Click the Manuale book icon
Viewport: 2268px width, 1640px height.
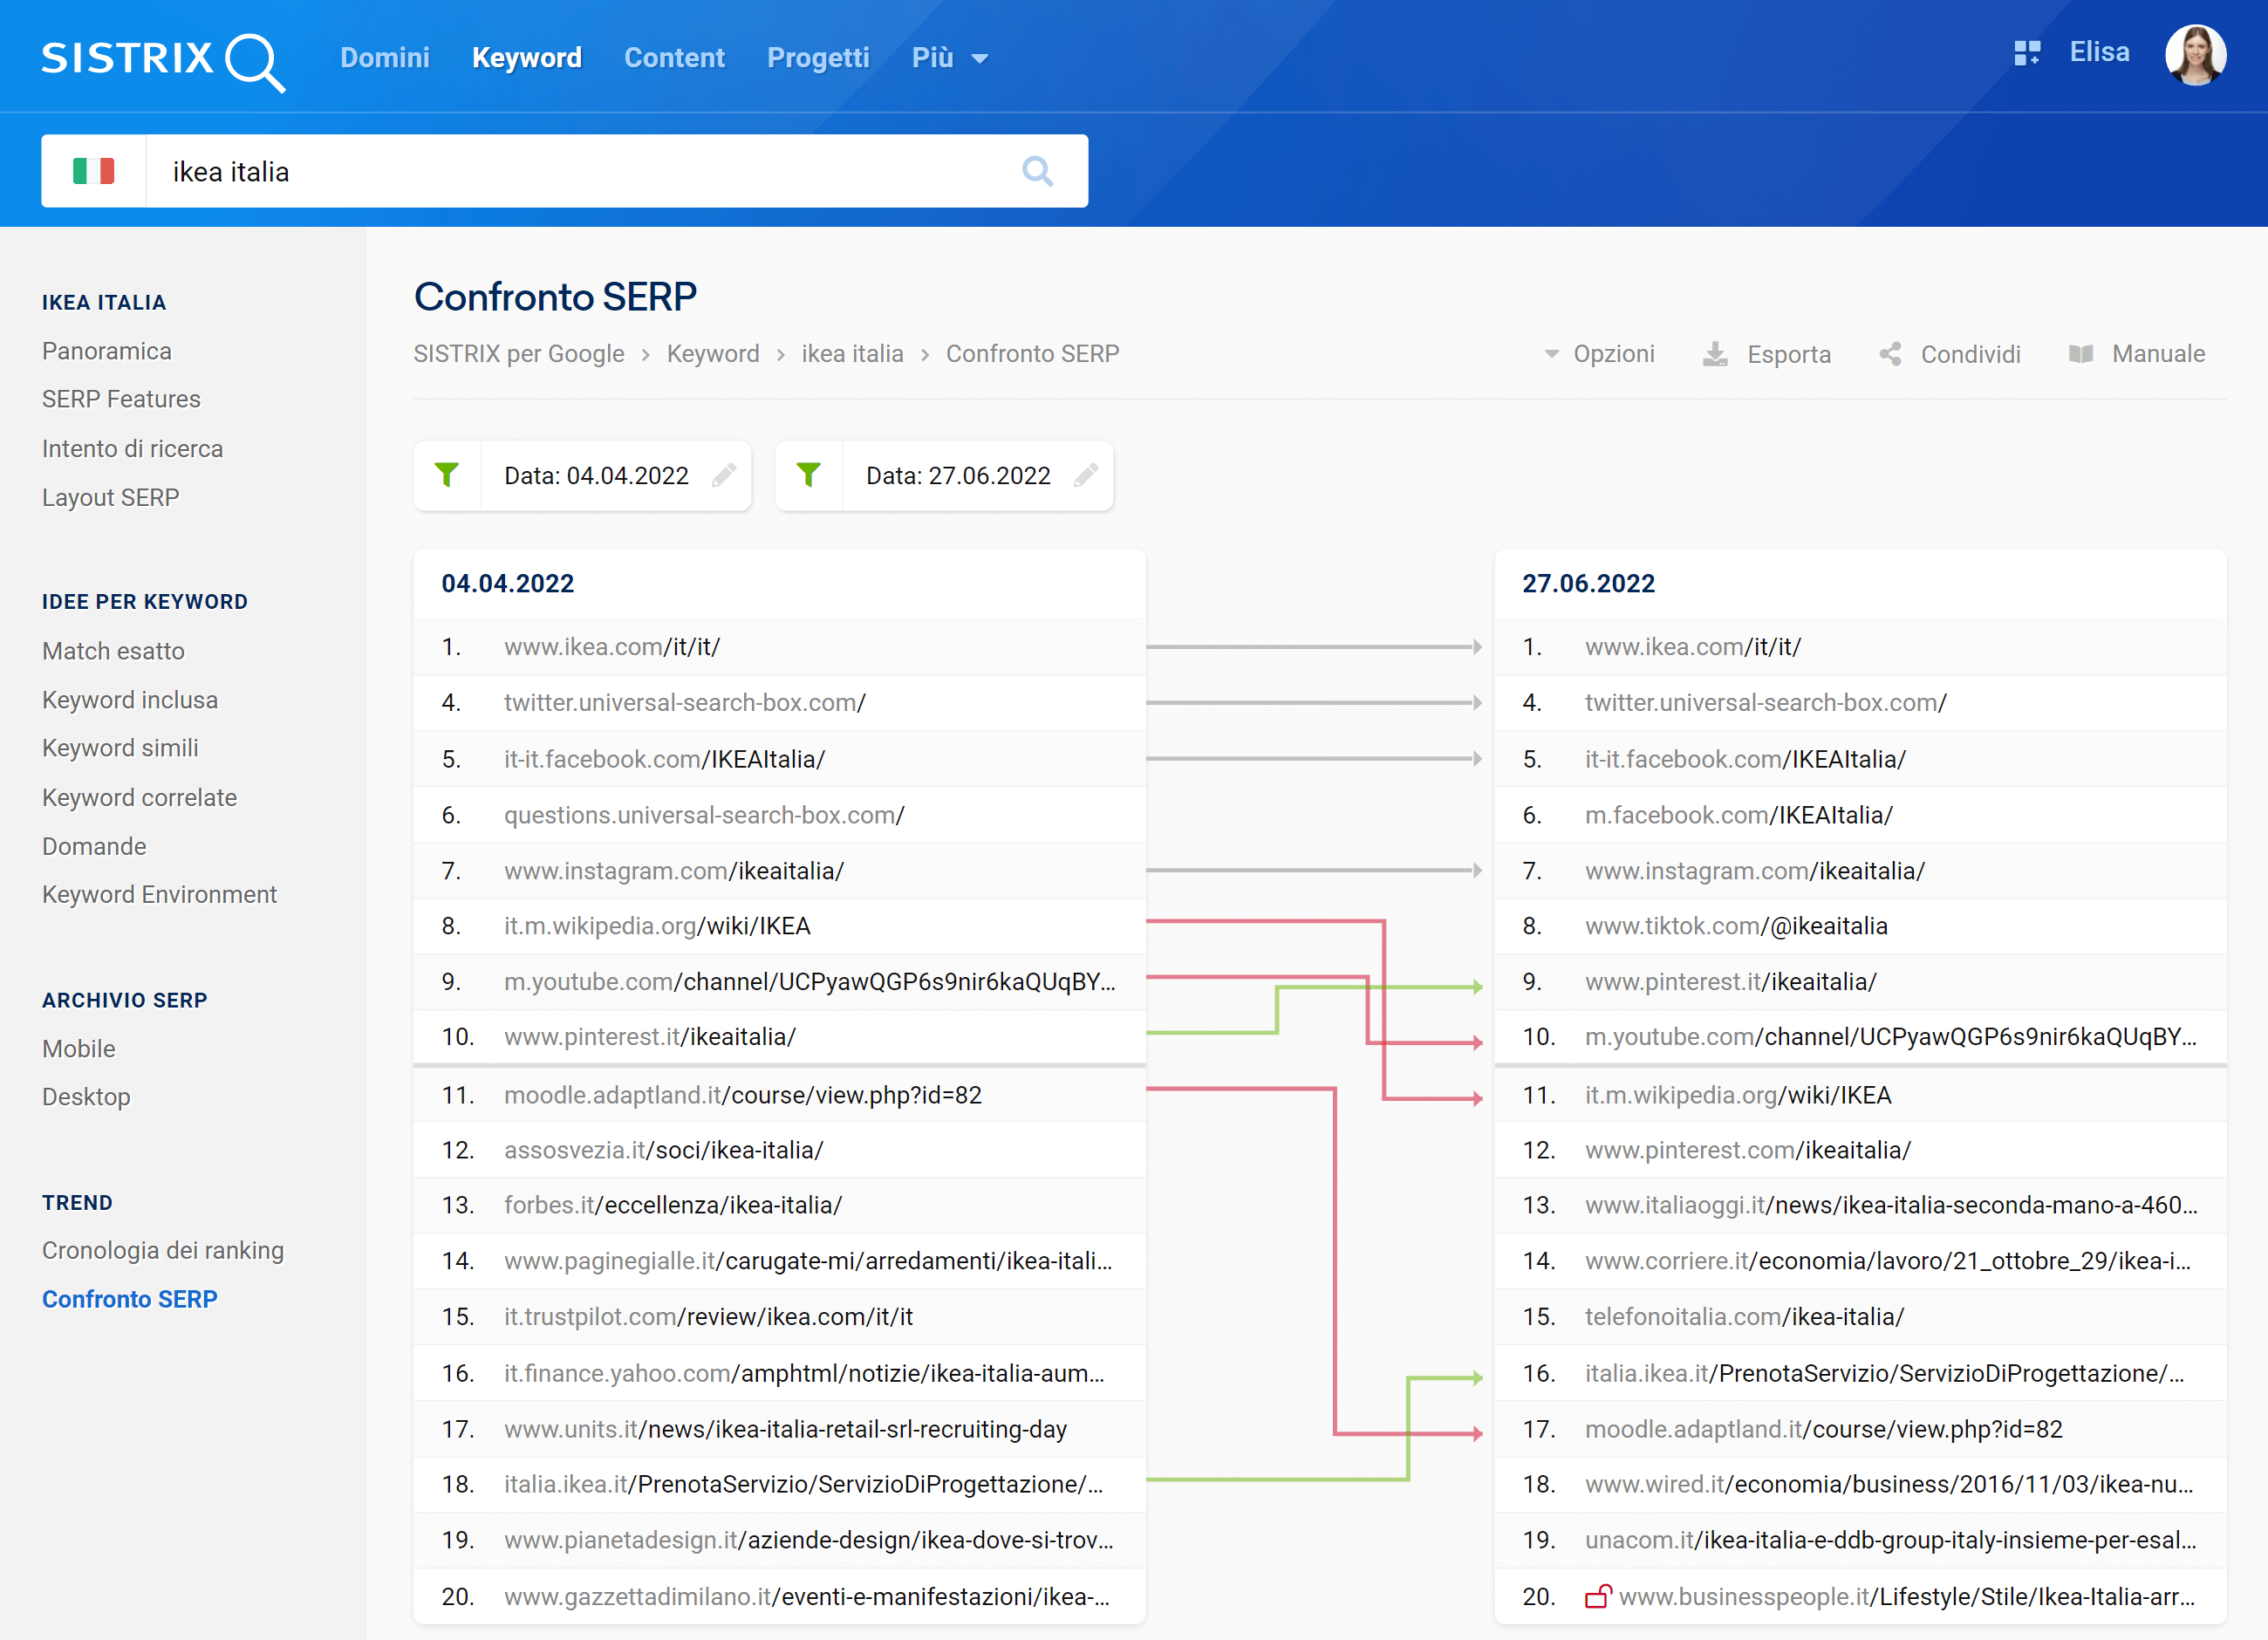[x=2081, y=354]
